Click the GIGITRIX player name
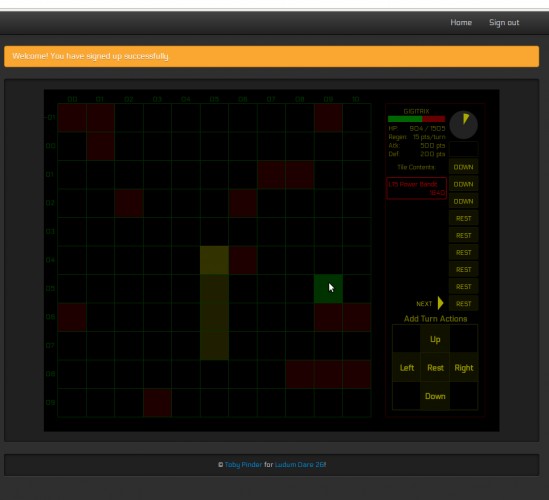Viewport: 549px width, 500px height. coord(416,111)
